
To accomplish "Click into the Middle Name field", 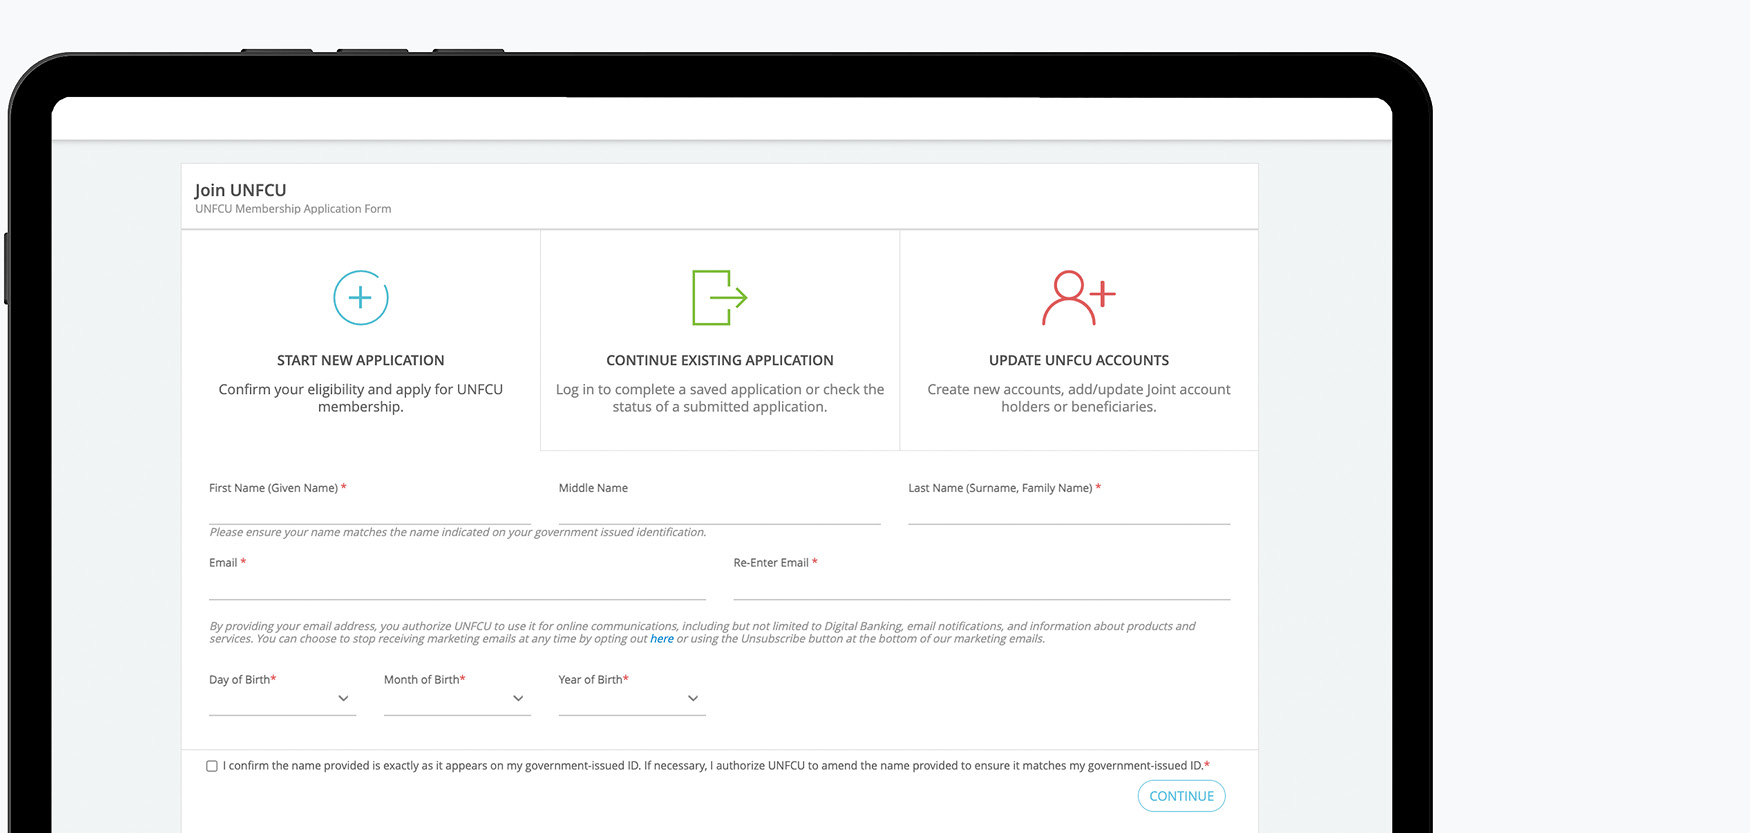I will click(719, 511).
